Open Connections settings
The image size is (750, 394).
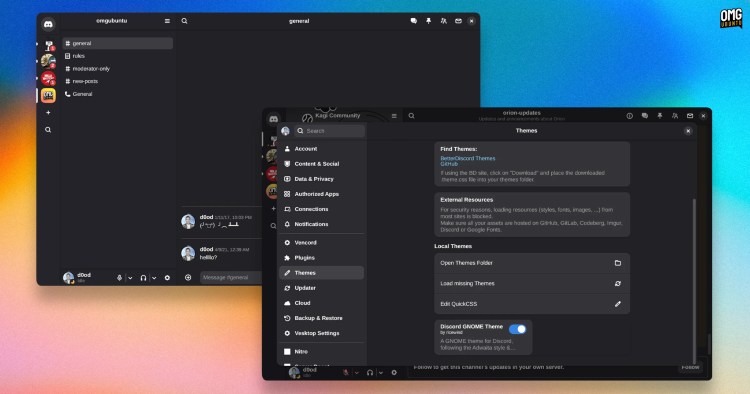pyautogui.click(x=321, y=209)
